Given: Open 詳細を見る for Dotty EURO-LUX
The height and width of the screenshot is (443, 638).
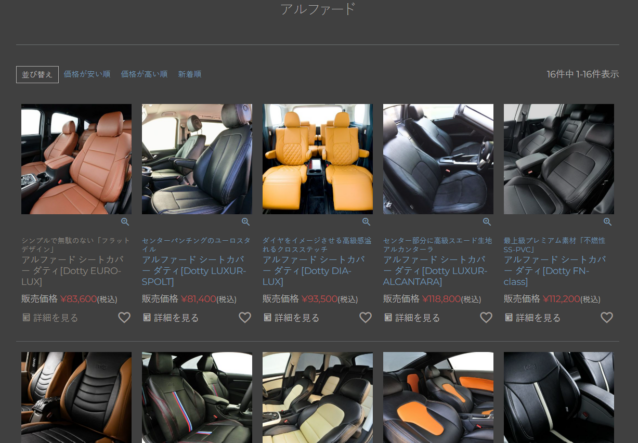Looking at the screenshot, I should (50, 318).
